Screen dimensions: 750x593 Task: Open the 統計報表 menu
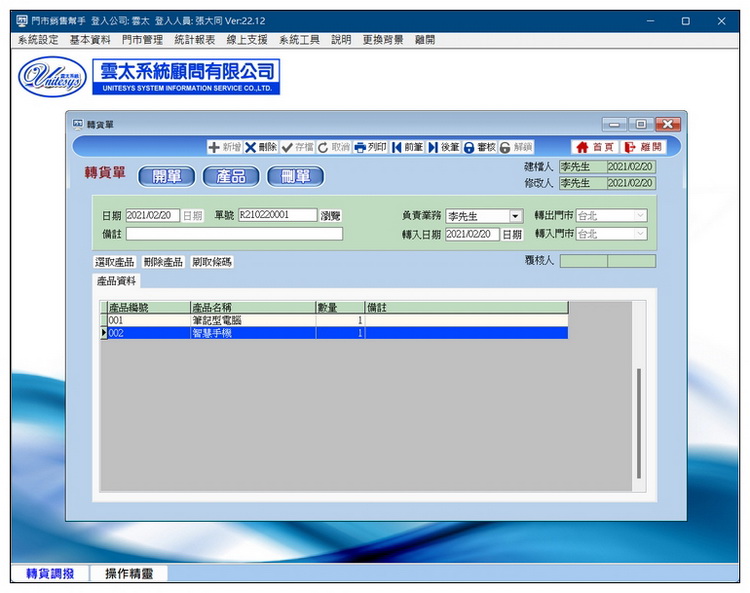coord(194,40)
